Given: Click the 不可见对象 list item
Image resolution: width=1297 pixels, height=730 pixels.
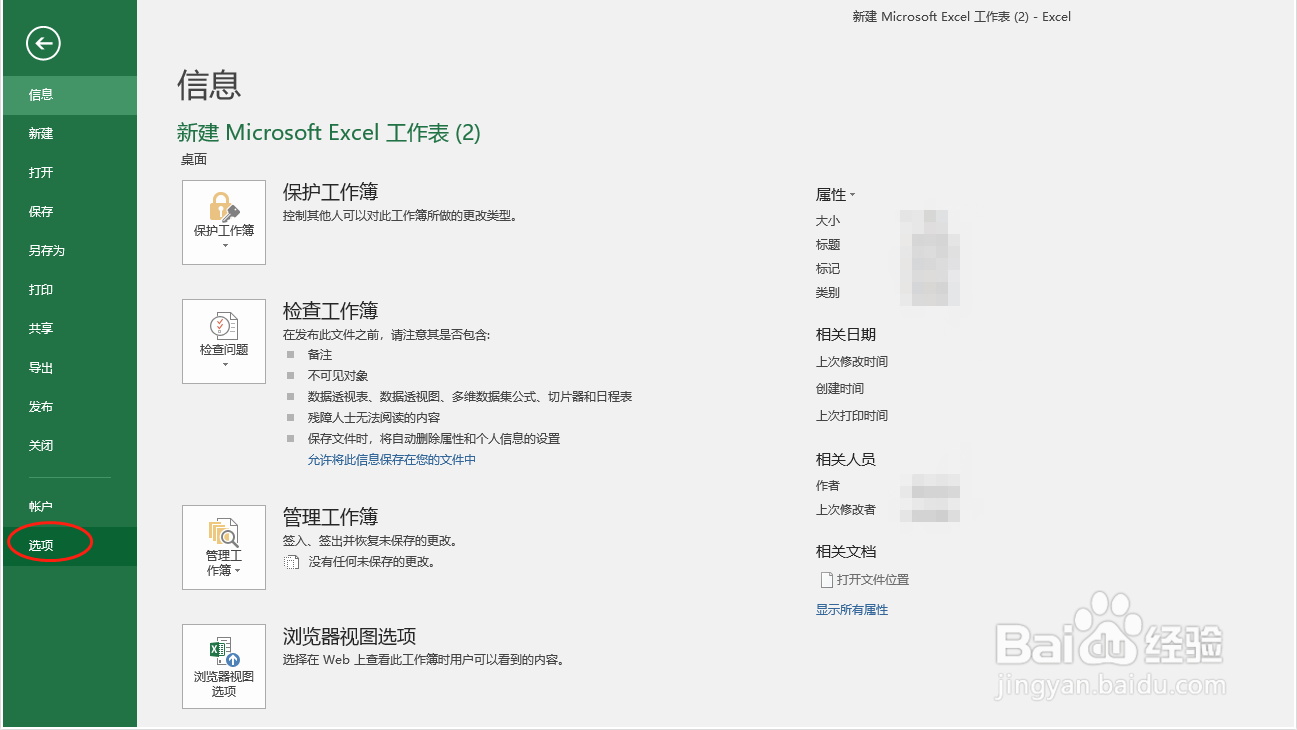Looking at the screenshot, I should click(x=338, y=376).
